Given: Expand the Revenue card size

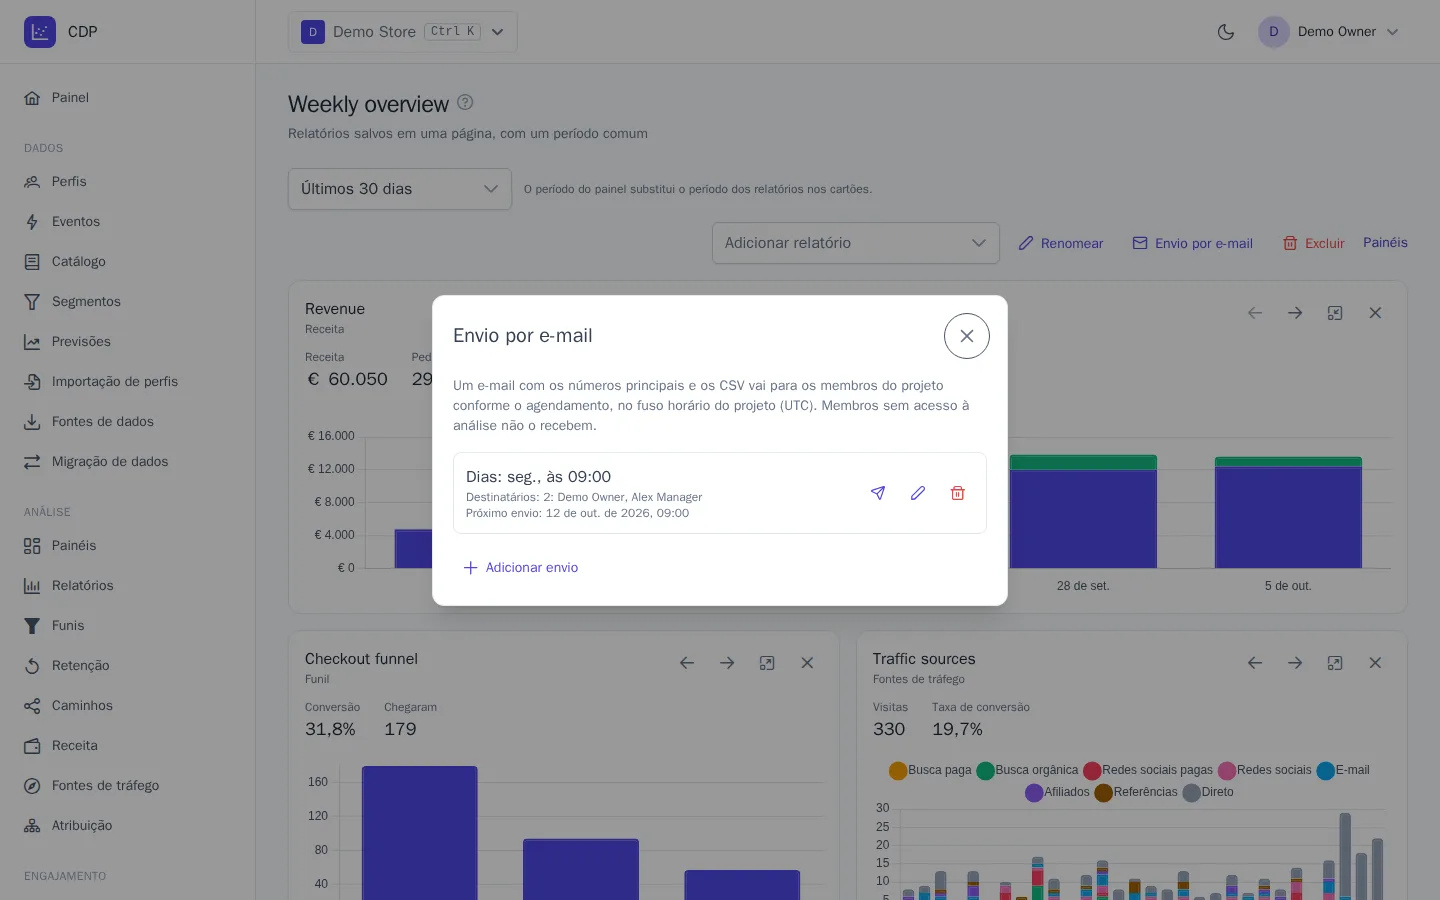Looking at the screenshot, I should tap(1335, 313).
